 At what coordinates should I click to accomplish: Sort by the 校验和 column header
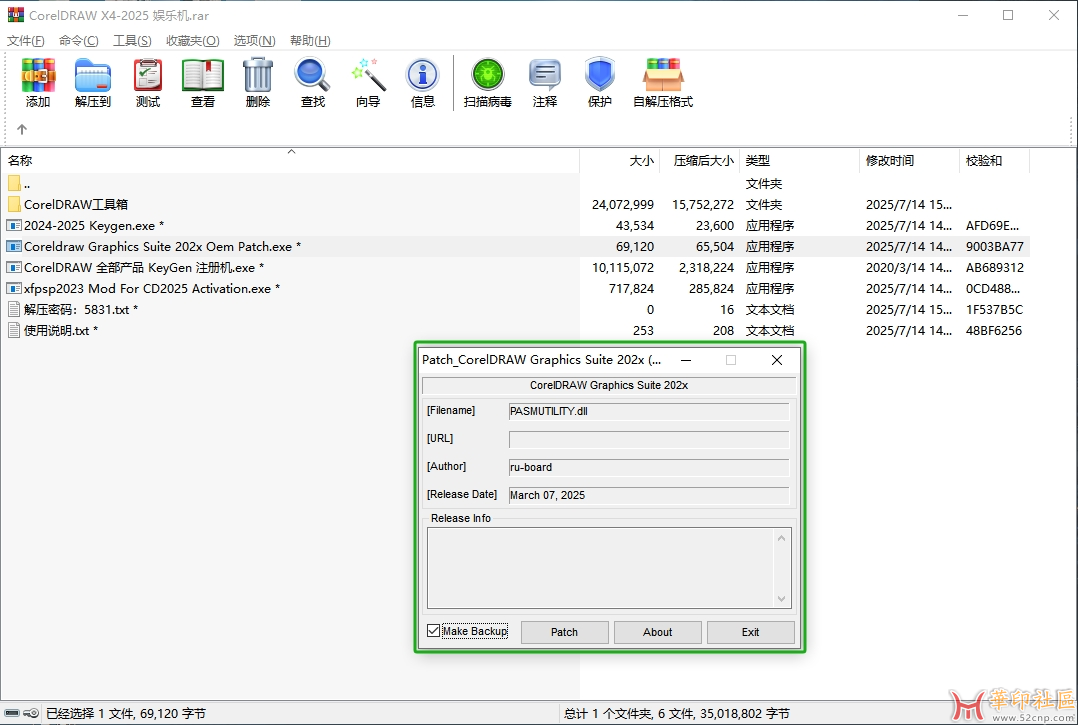(994, 160)
